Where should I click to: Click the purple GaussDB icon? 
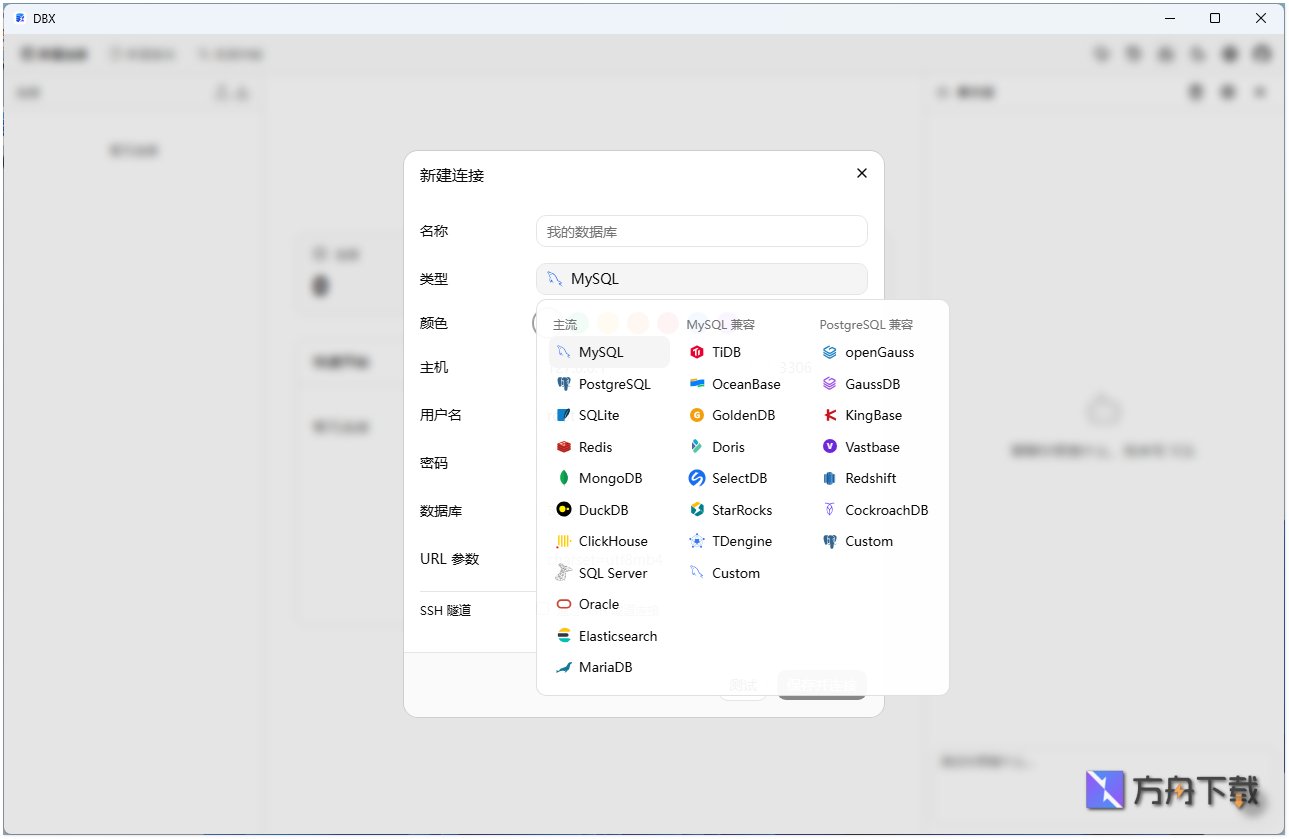[x=830, y=384]
